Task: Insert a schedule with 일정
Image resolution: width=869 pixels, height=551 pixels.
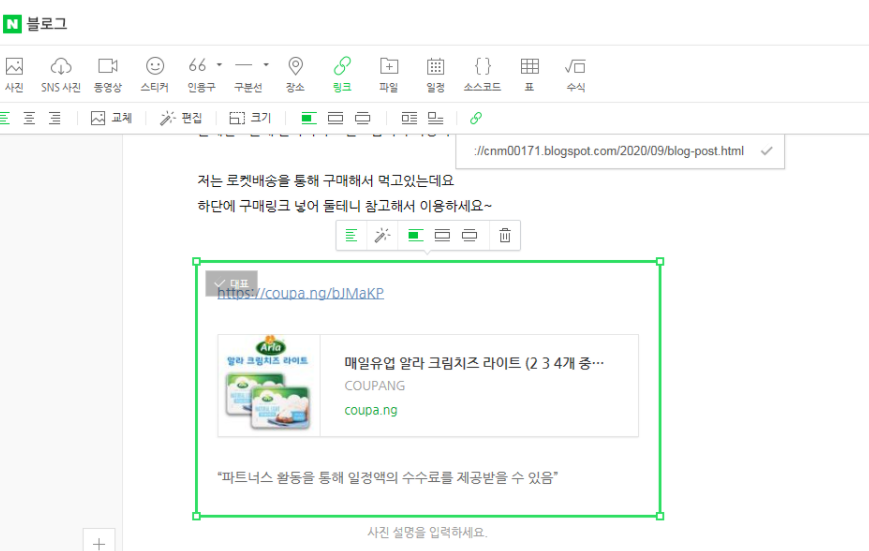Action: [x=436, y=73]
